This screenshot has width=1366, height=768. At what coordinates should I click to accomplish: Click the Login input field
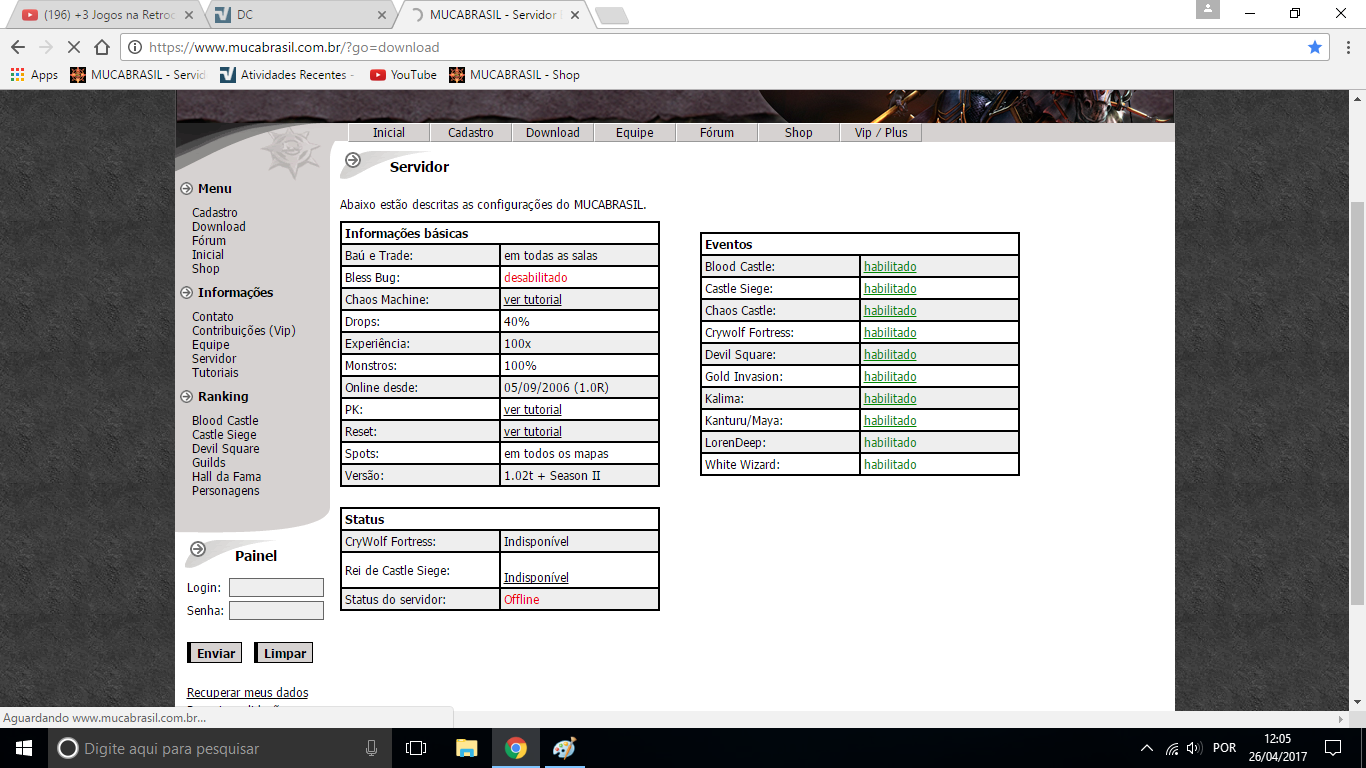276,588
